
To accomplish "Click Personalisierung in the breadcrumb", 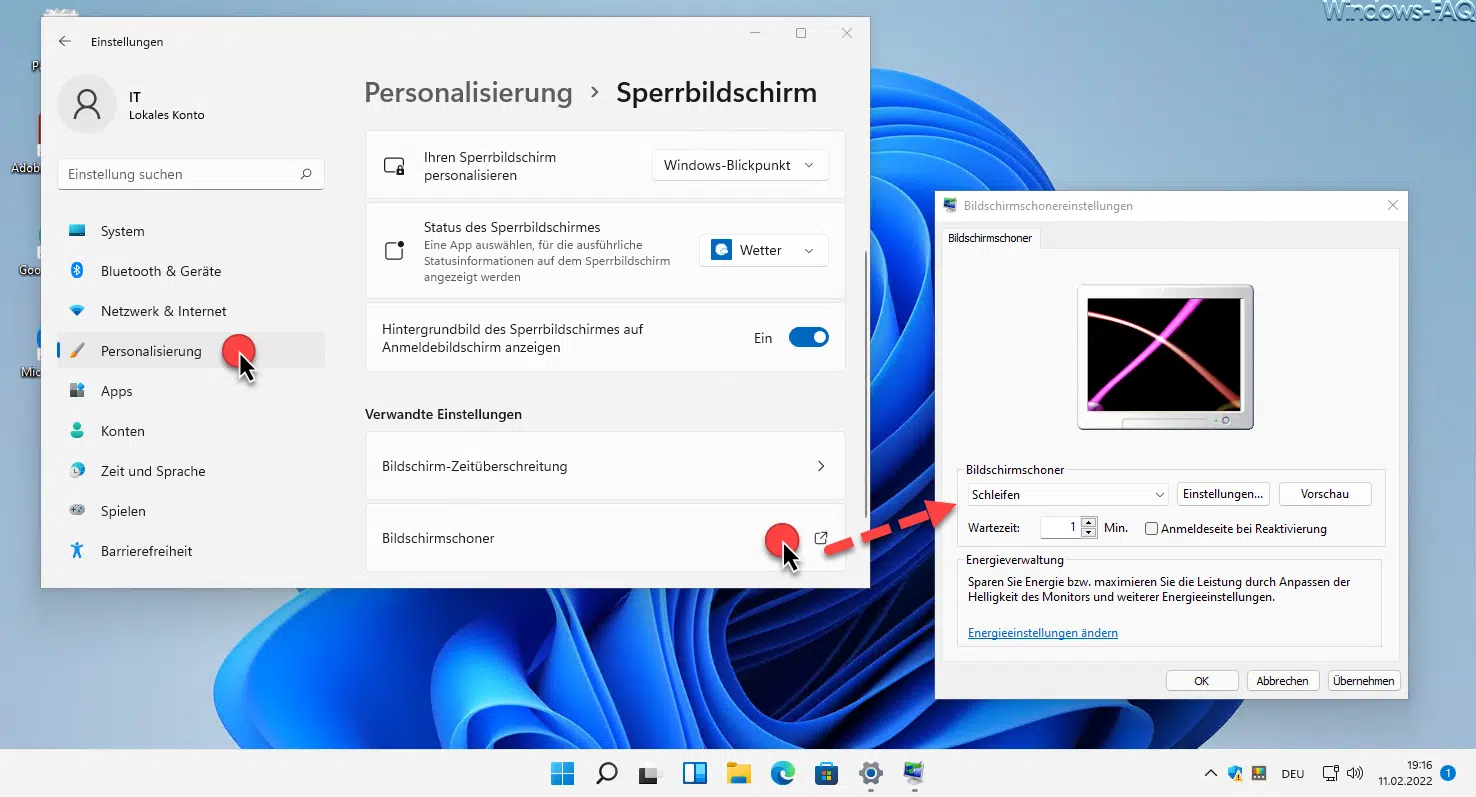I will pyautogui.click(x=468, y=93).
